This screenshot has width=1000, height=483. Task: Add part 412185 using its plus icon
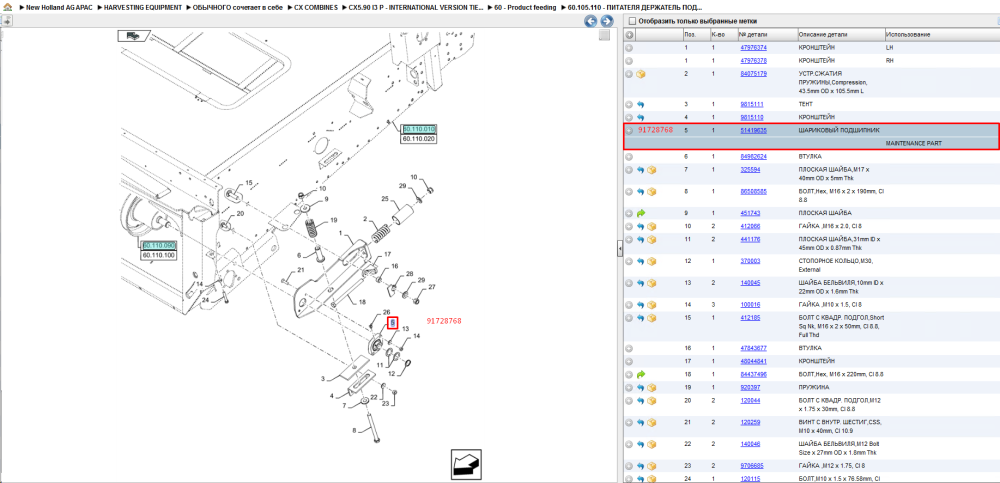tap(629, 318)
